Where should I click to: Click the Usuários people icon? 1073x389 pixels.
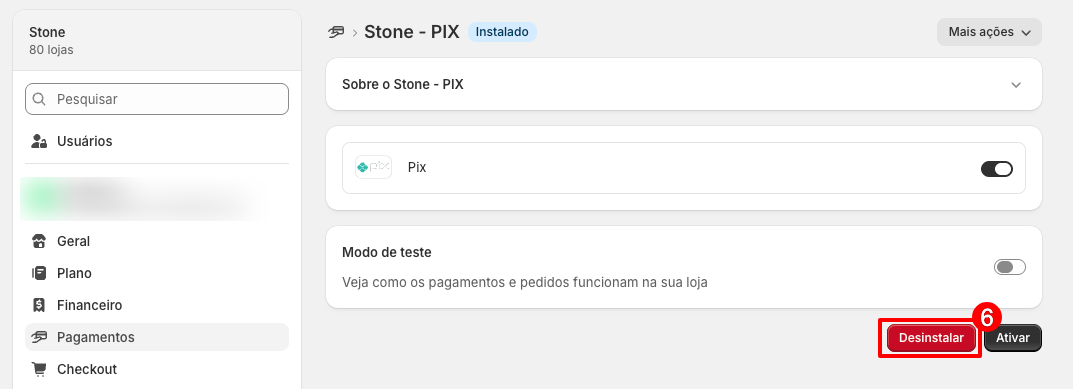tap(39, 142)
